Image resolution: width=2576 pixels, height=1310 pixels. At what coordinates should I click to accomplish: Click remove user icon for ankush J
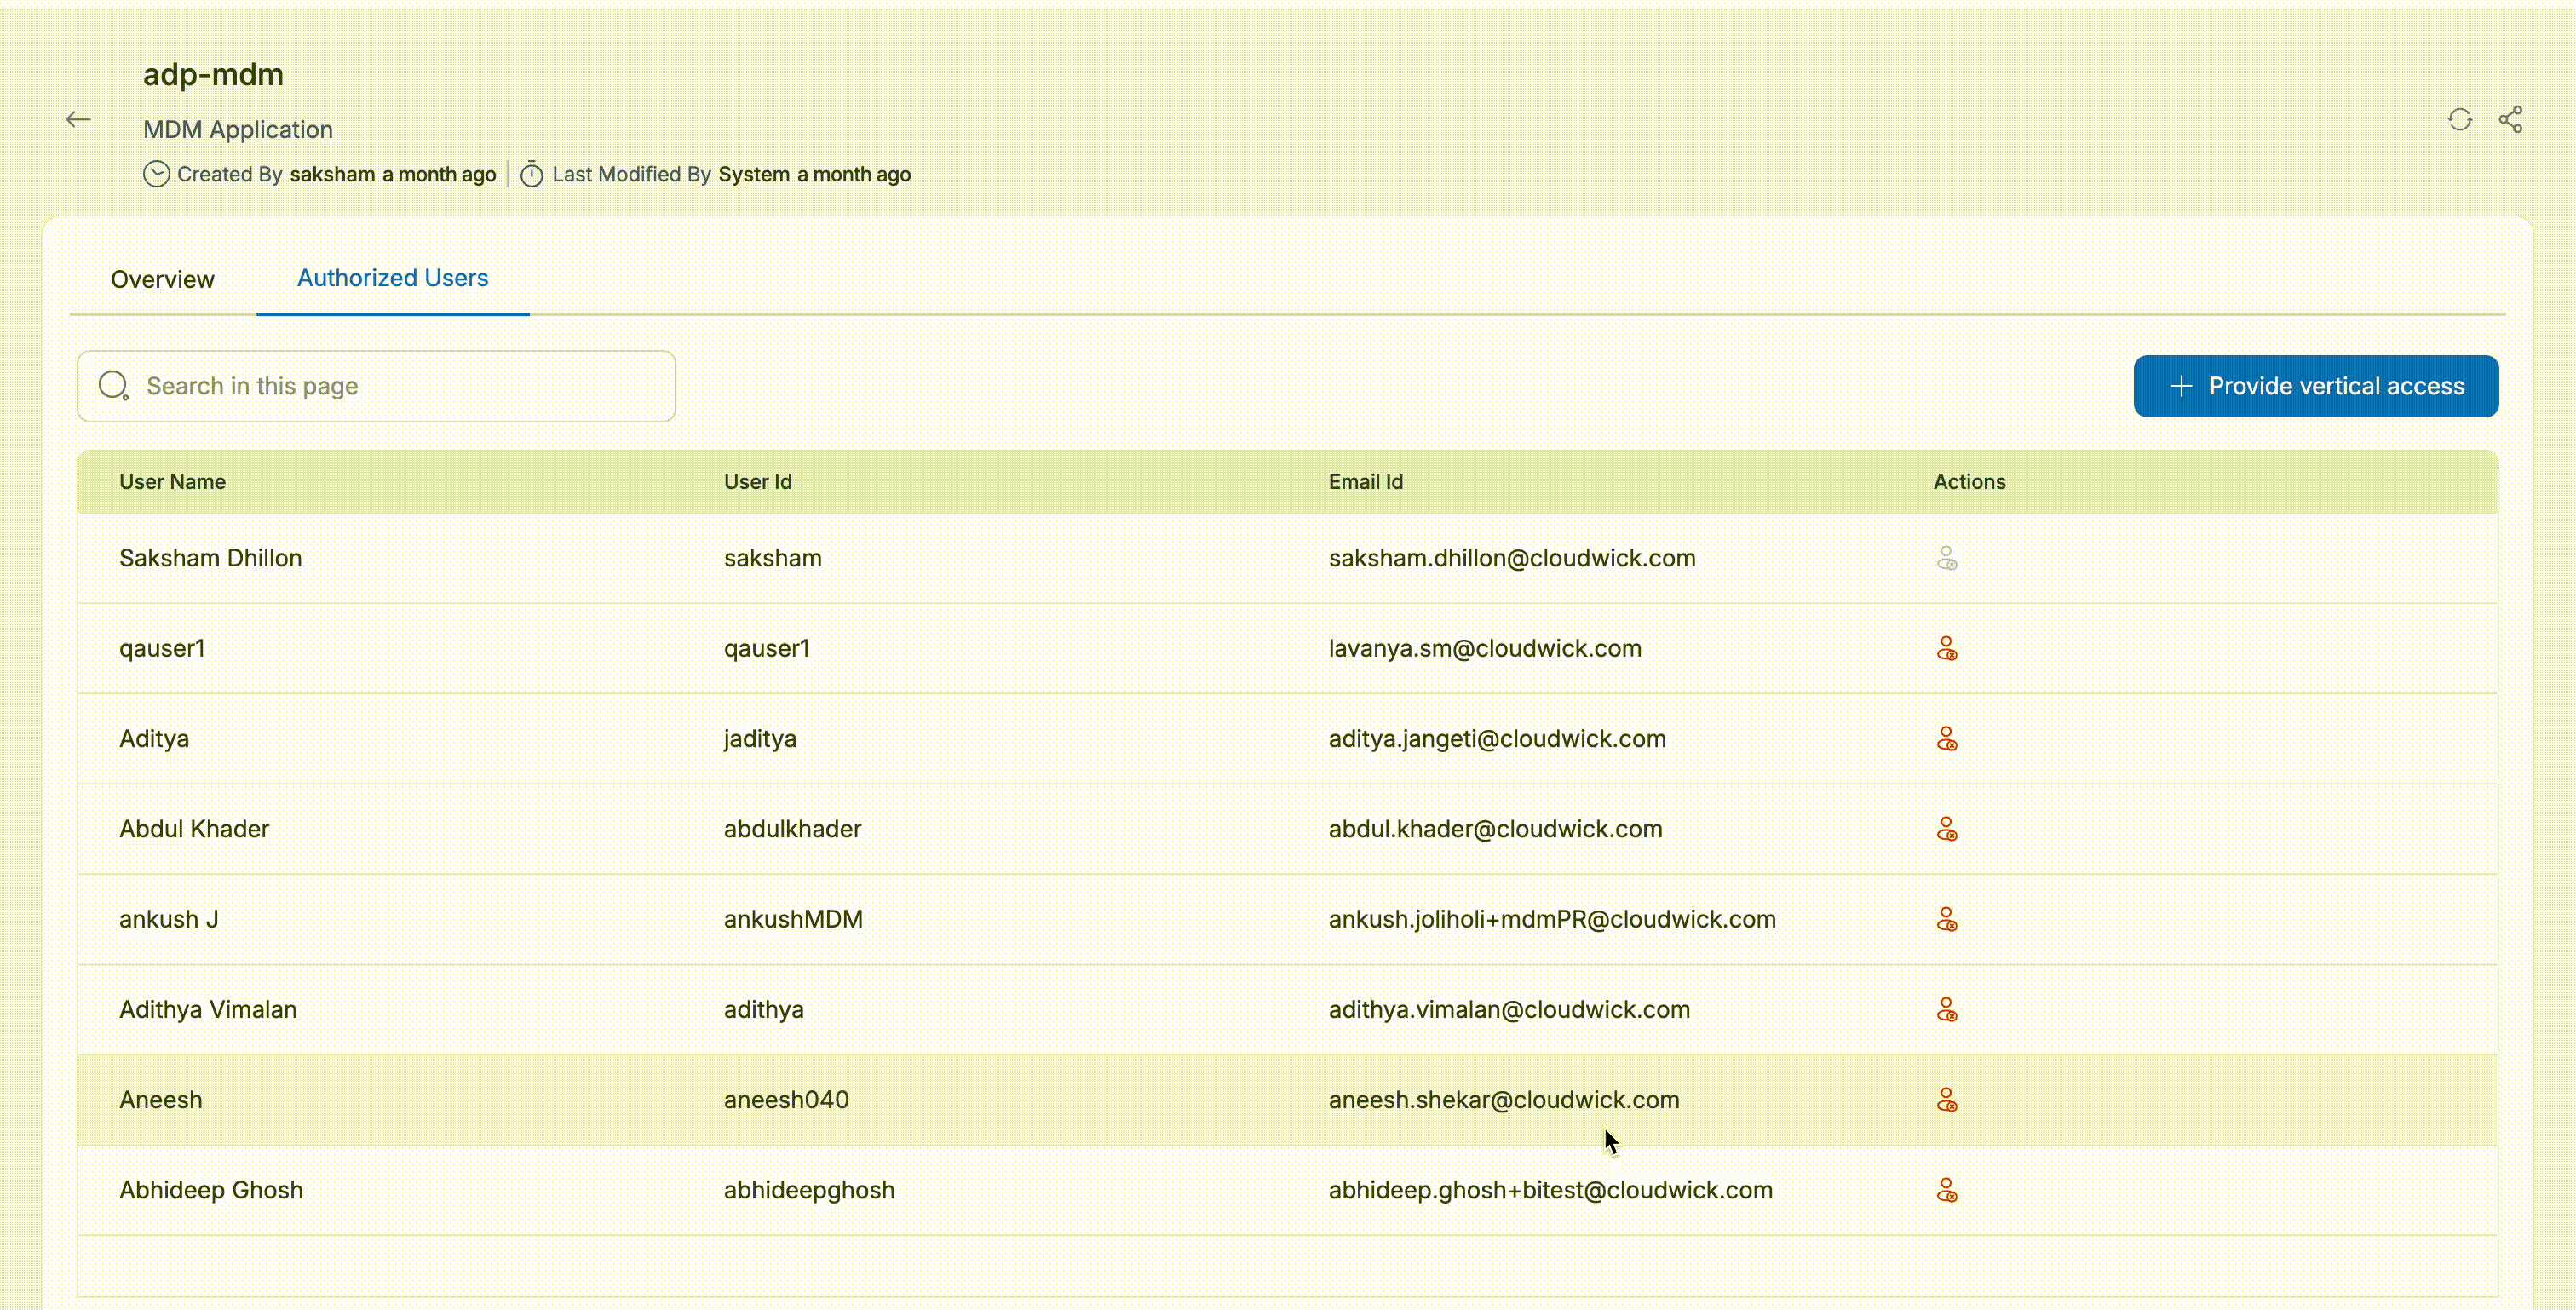pos(1946,919)
